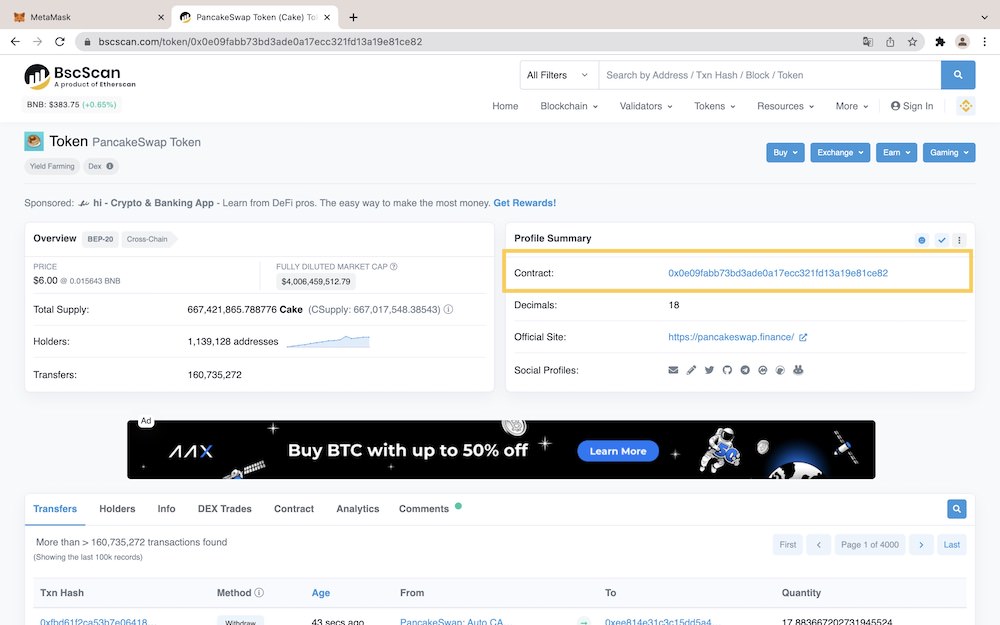
Task: Open the GitHub social profile icon
Action: click(x=727, y=370)
